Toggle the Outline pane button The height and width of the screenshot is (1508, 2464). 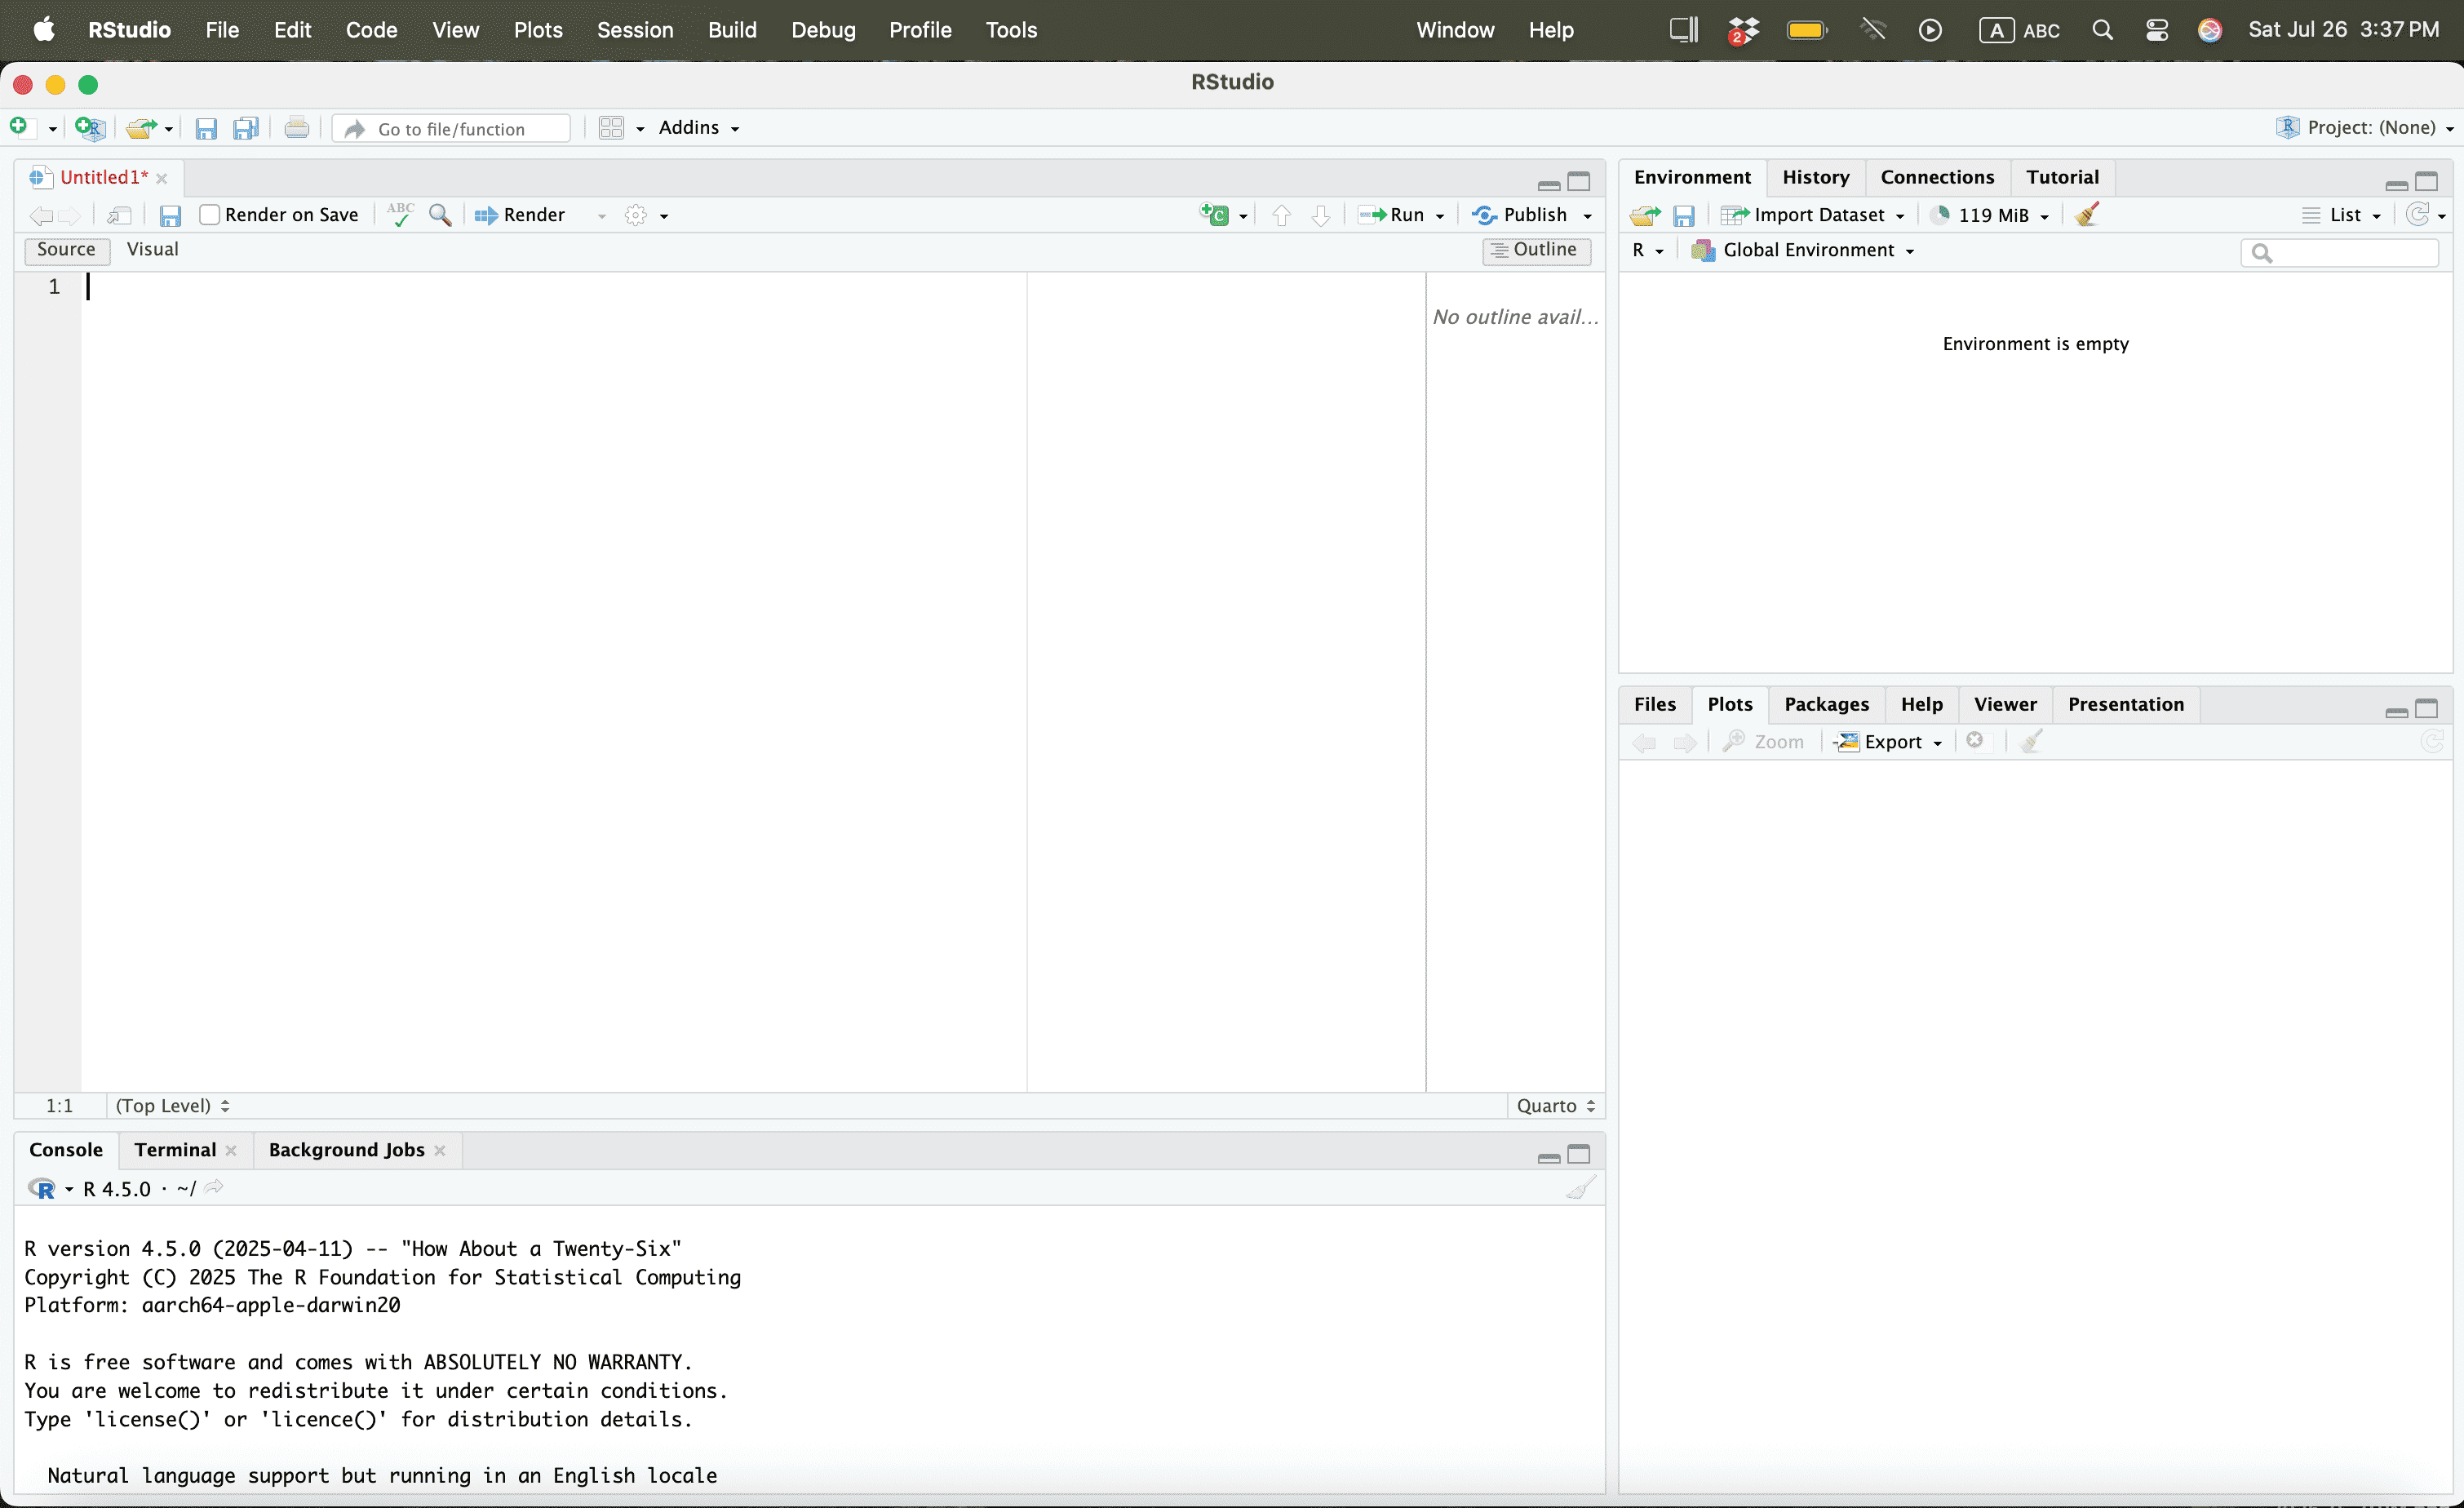[1536, 249]
